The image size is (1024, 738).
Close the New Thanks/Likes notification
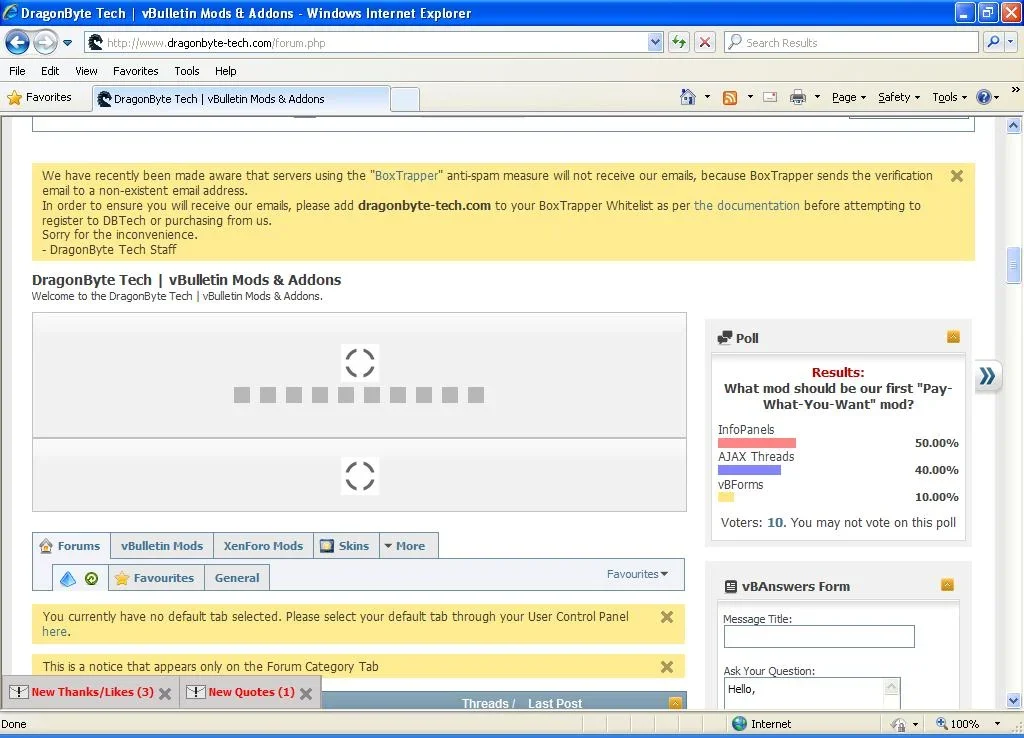pos(165,694)
